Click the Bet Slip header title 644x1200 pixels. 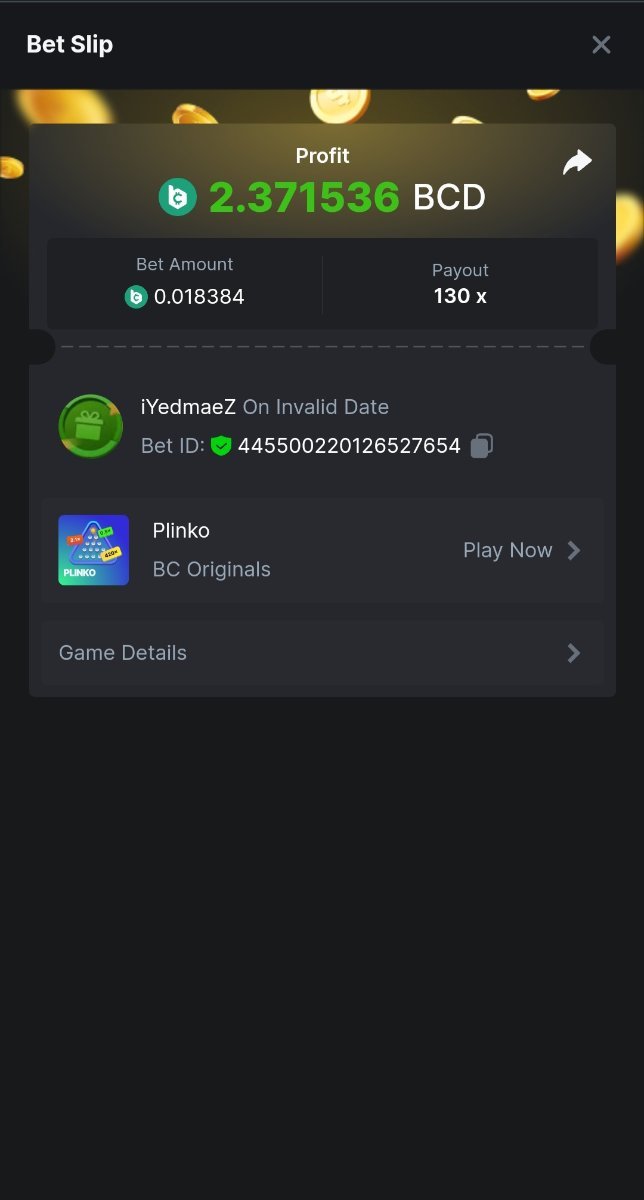coord(70,45)
